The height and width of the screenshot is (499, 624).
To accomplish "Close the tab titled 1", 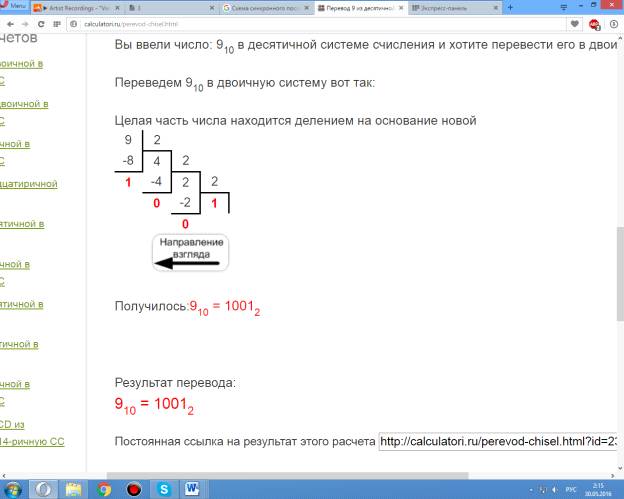I will [x=212, y=8].
